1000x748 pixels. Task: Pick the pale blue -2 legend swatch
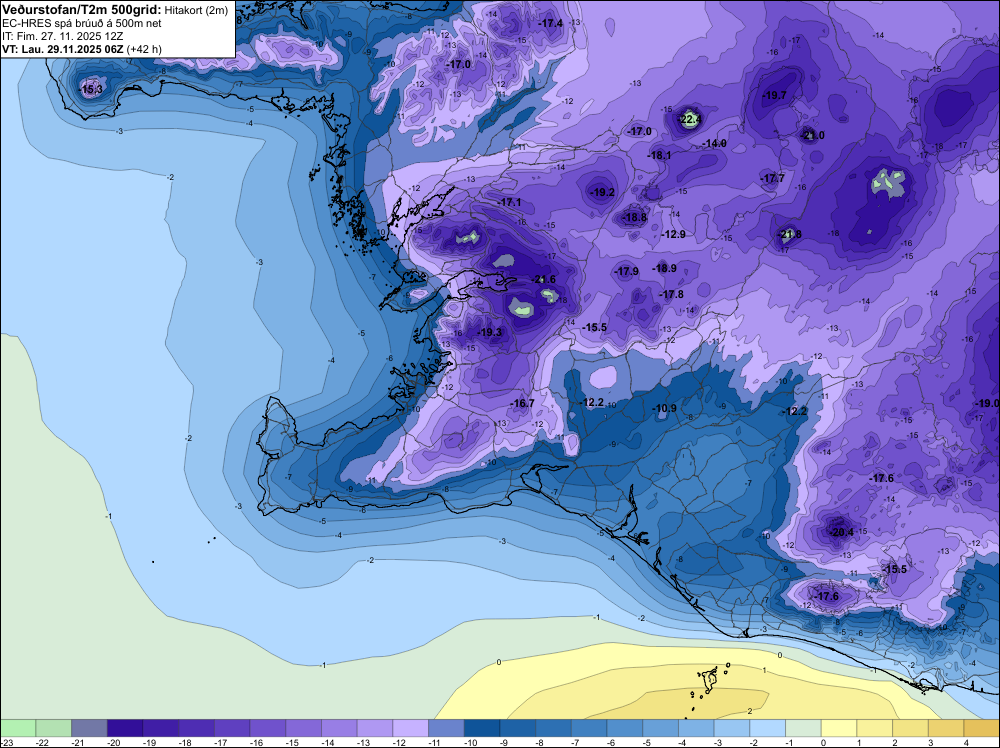pos(768,728)
